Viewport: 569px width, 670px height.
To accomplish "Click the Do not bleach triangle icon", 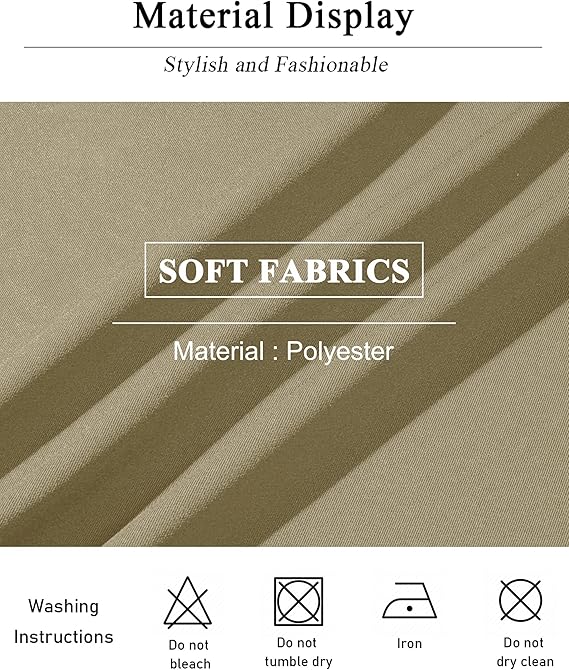I will coord(188,602).
